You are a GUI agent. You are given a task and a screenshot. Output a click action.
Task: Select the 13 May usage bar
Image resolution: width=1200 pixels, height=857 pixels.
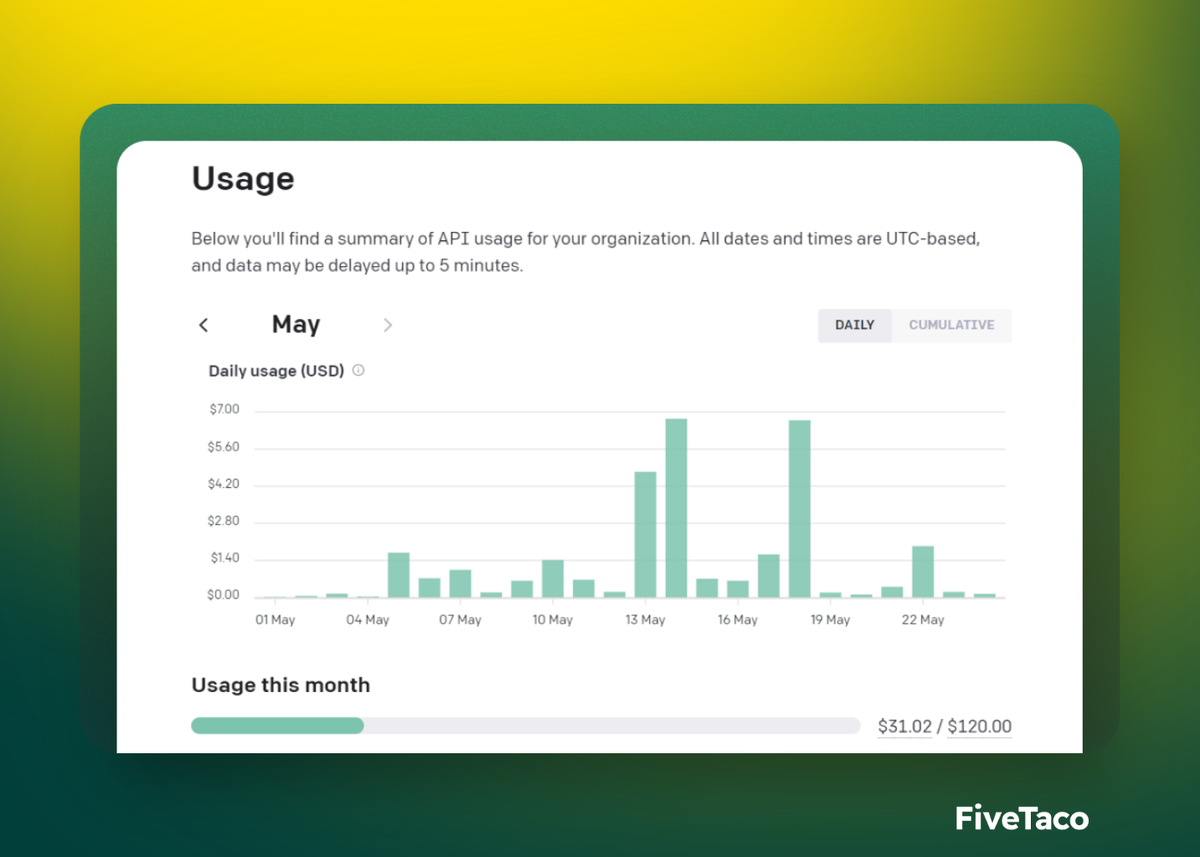click(645, 534)
